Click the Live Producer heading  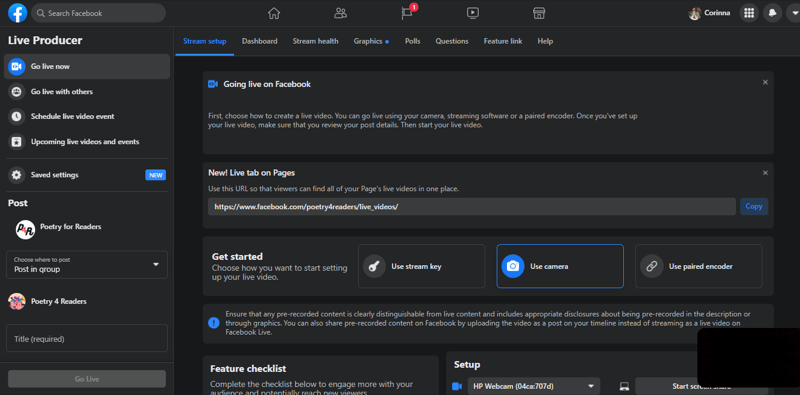(x=45, y=41)
